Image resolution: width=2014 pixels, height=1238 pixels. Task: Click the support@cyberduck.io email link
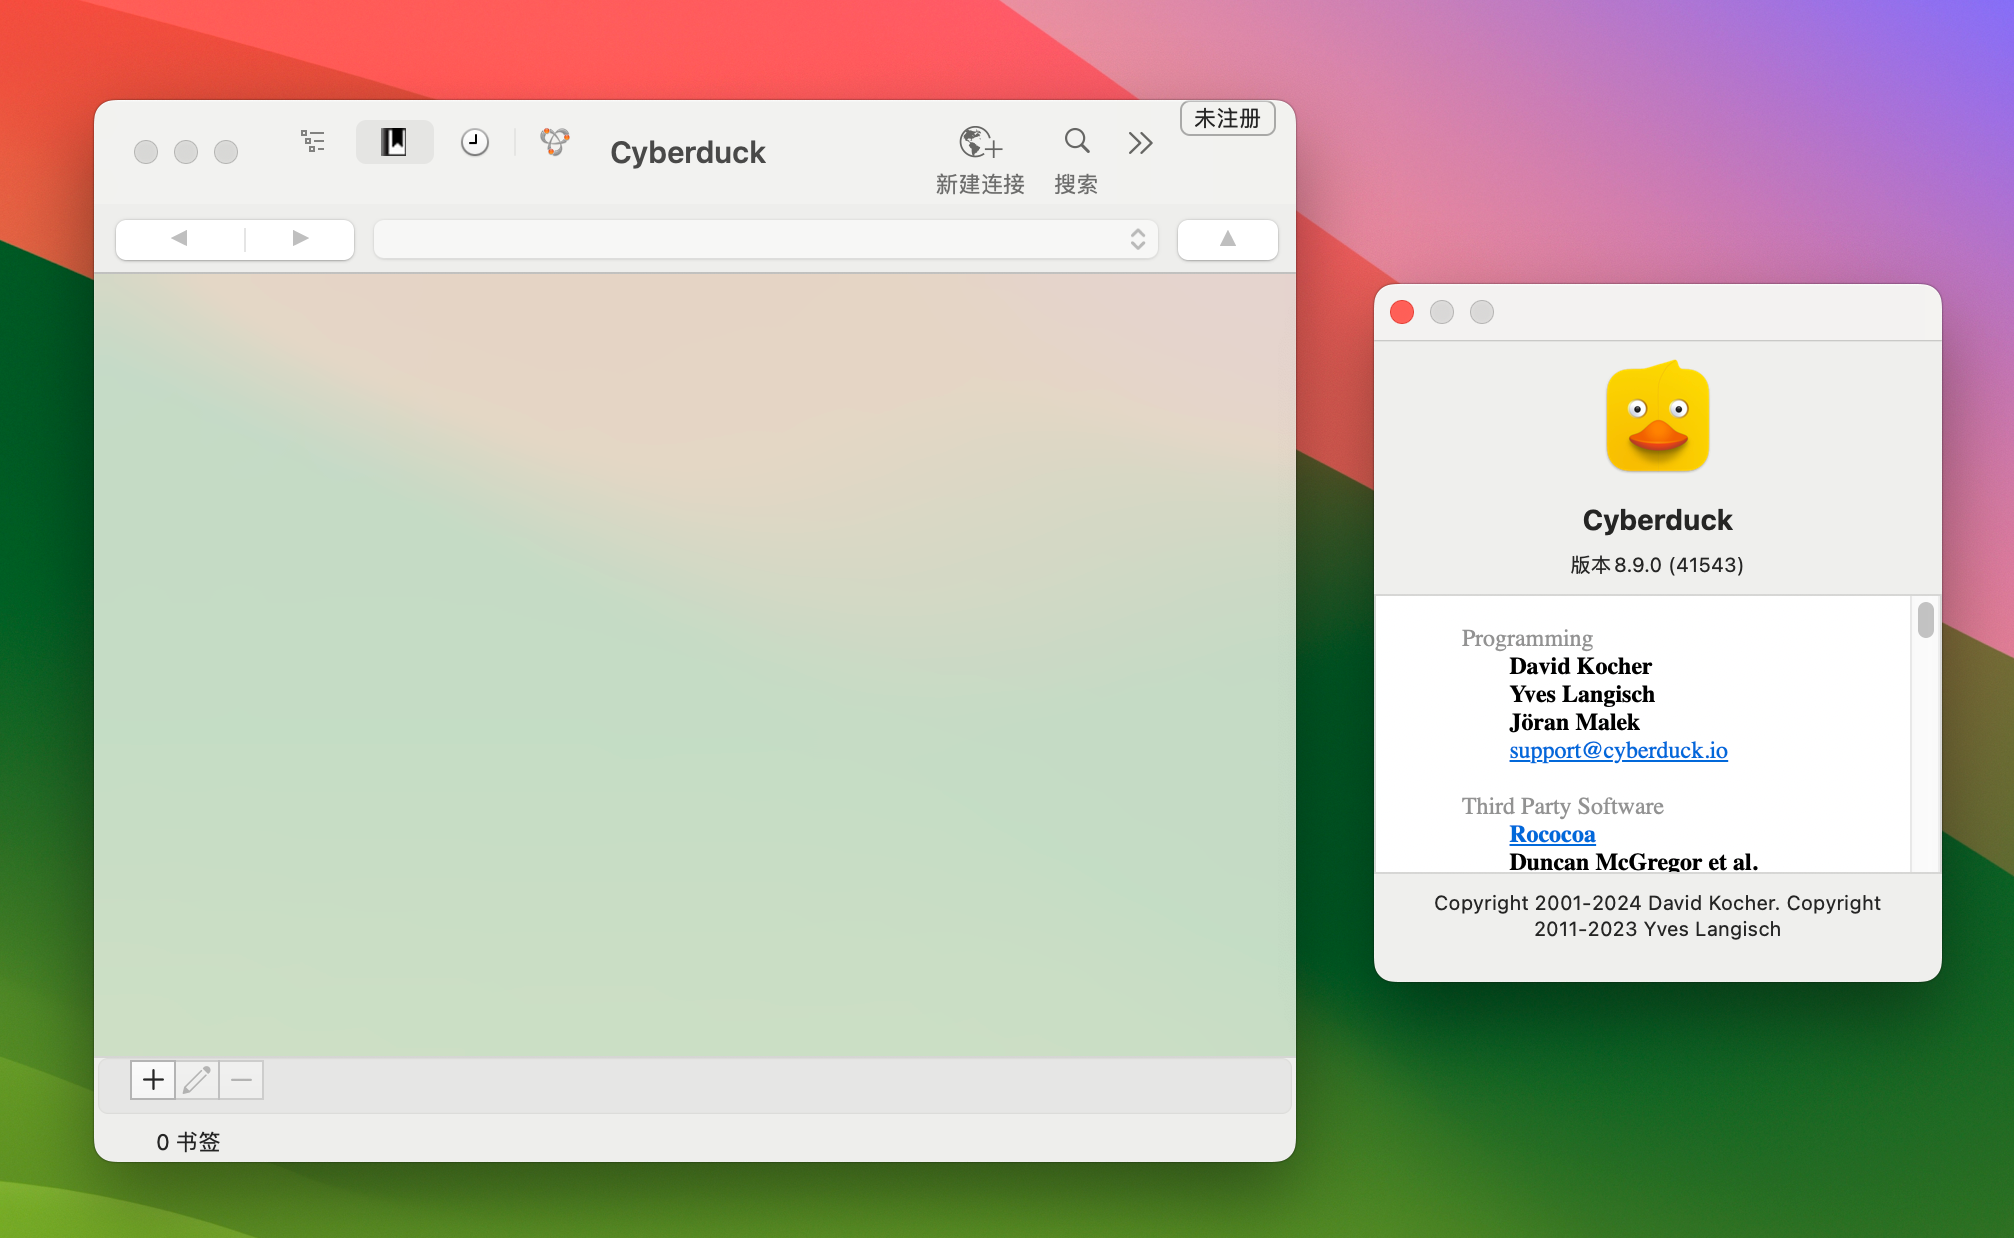click(1617, 749)
